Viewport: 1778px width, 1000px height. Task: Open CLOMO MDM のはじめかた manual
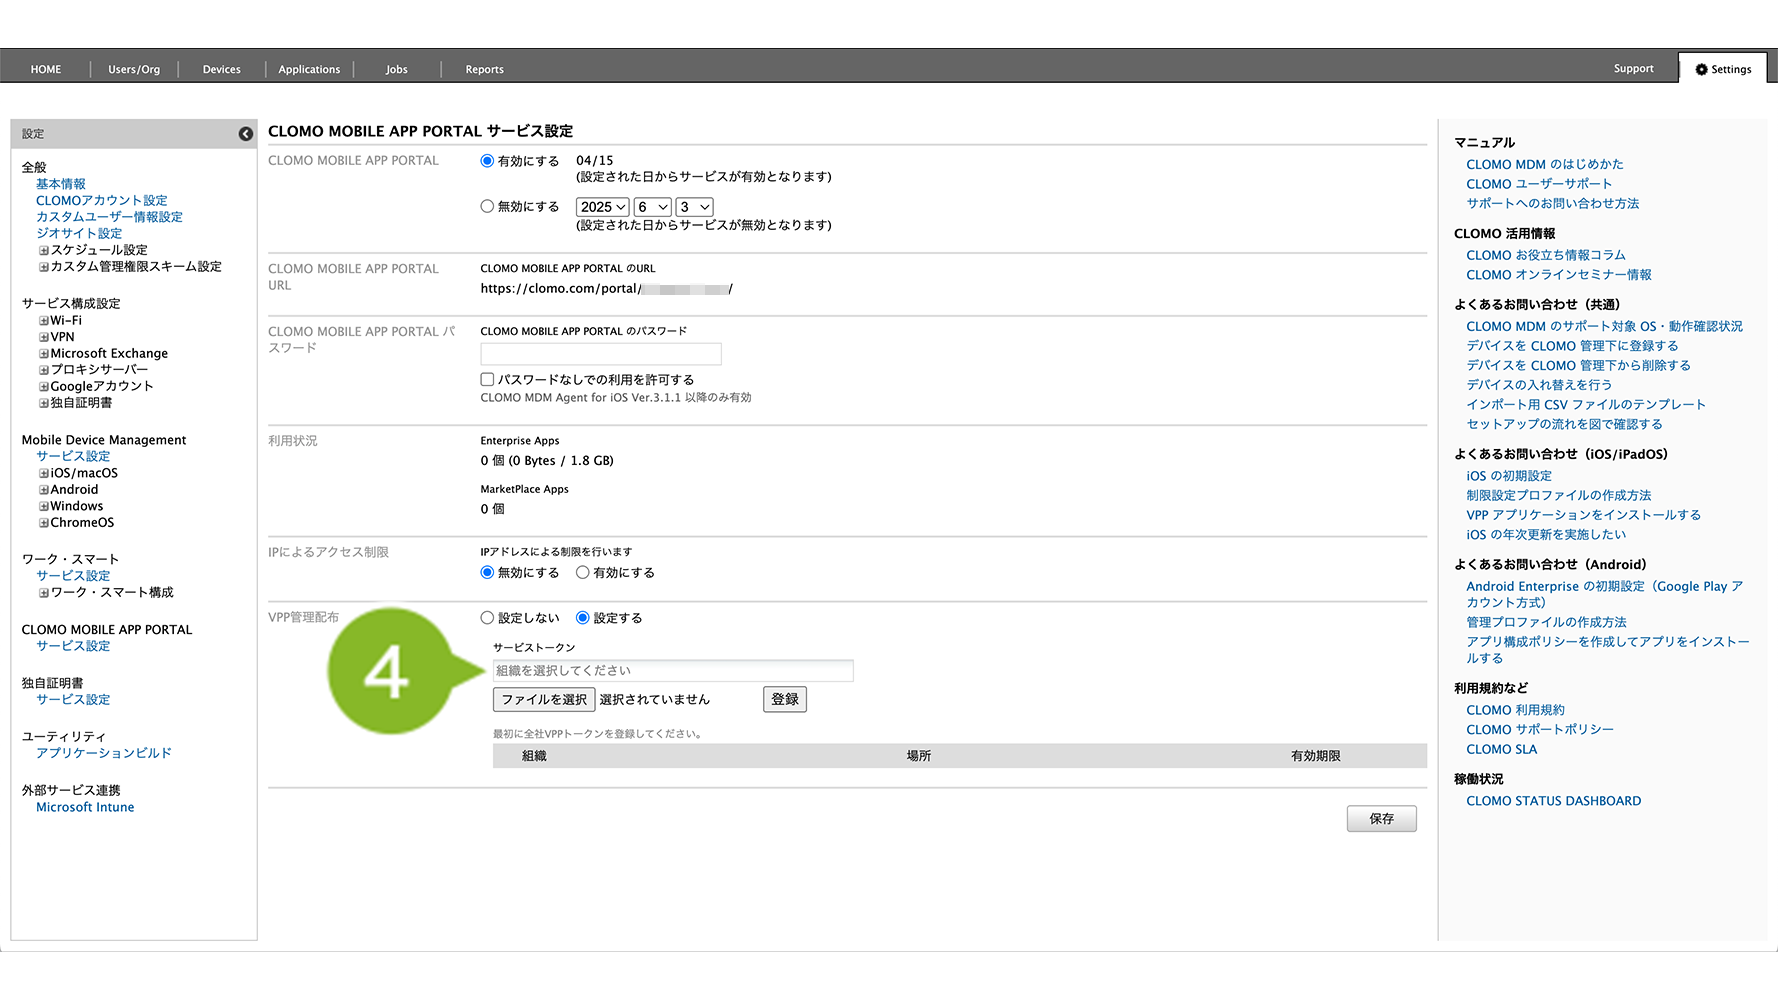pyautogui.click(x=1545, y=165)
